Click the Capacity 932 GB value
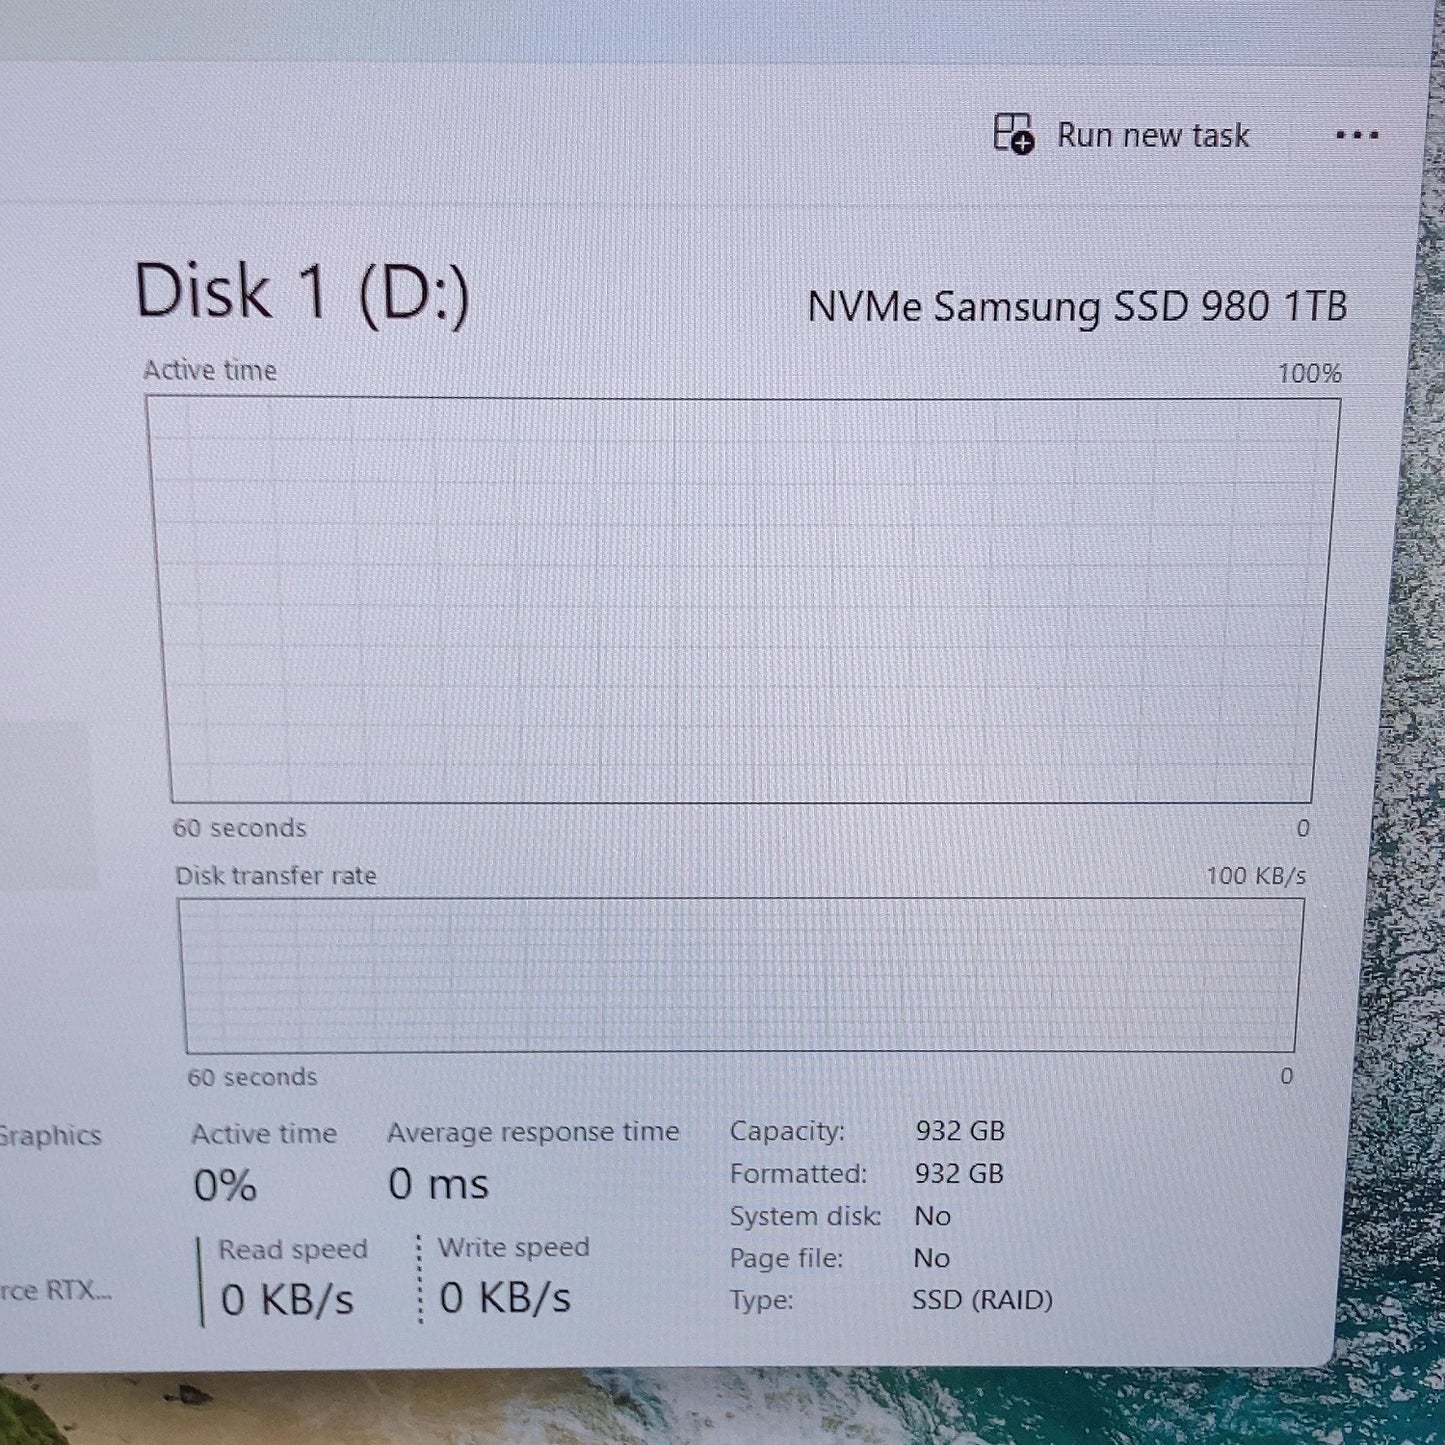 (960, 1131)
